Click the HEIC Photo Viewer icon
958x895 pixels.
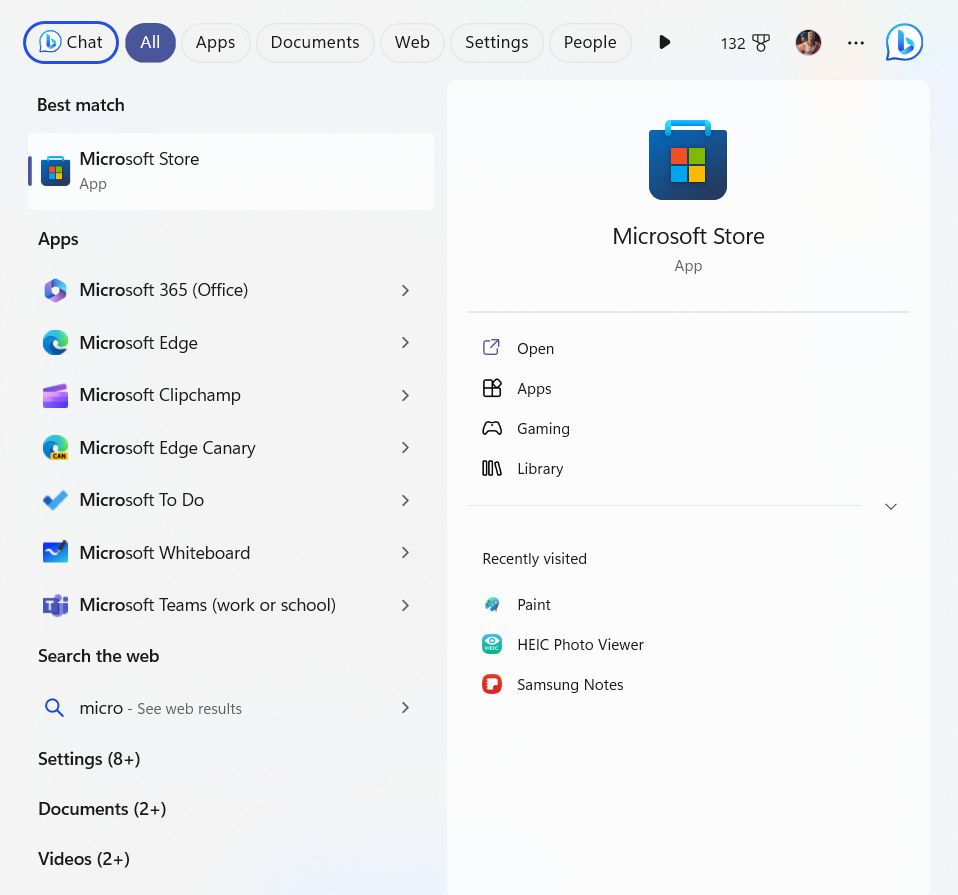coord(492,645)
